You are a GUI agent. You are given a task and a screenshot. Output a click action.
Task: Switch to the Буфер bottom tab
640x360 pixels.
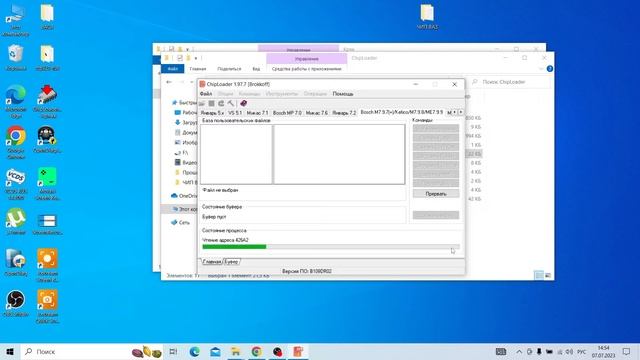point(231,262)
